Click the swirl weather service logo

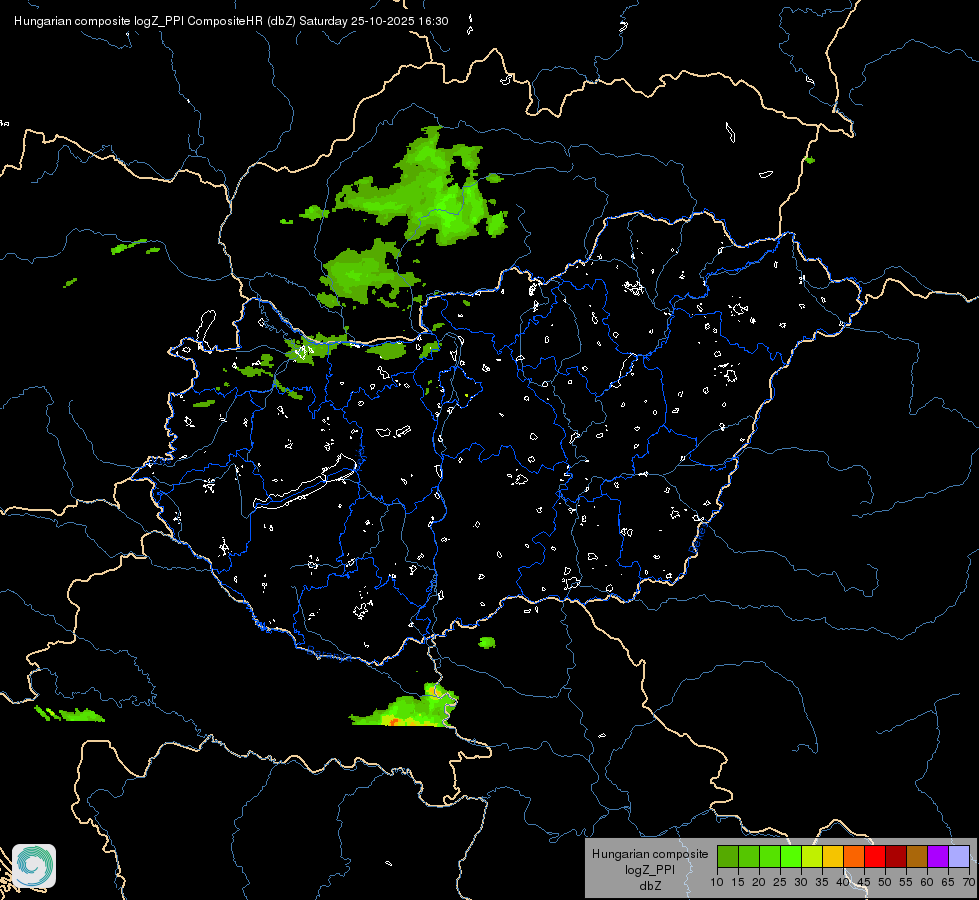(x=34, y=866)
